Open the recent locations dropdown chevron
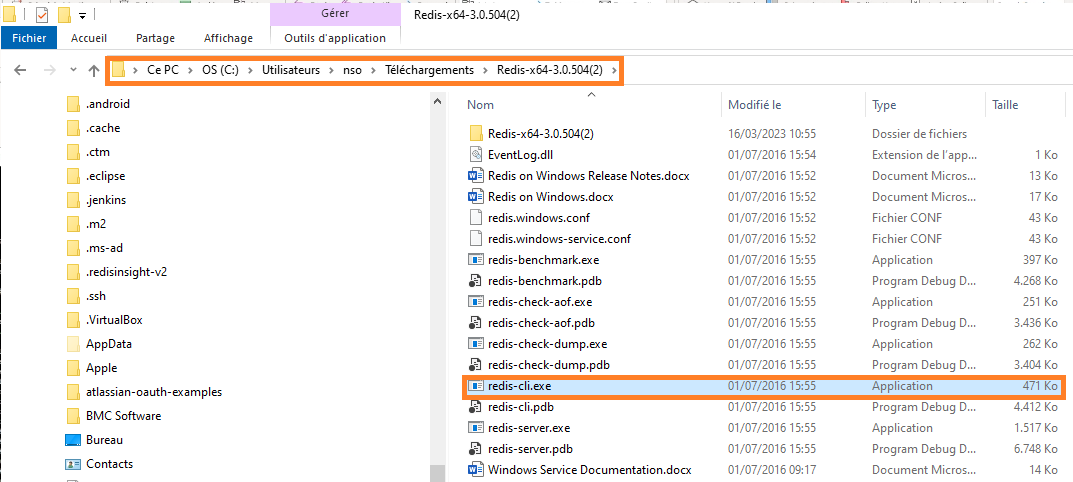Viewport: 1073px width, 482px height. 73,71
